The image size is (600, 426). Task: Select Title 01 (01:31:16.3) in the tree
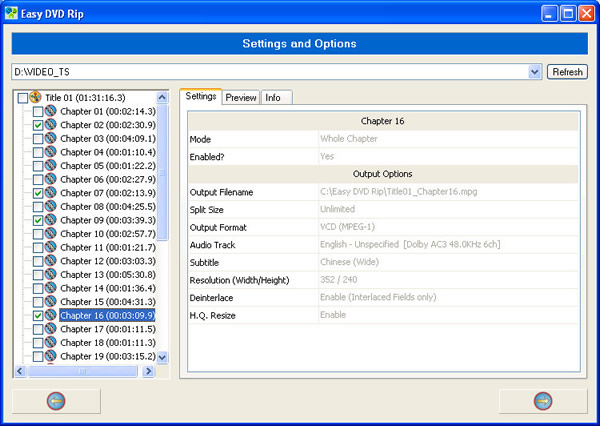coord(85,98)
